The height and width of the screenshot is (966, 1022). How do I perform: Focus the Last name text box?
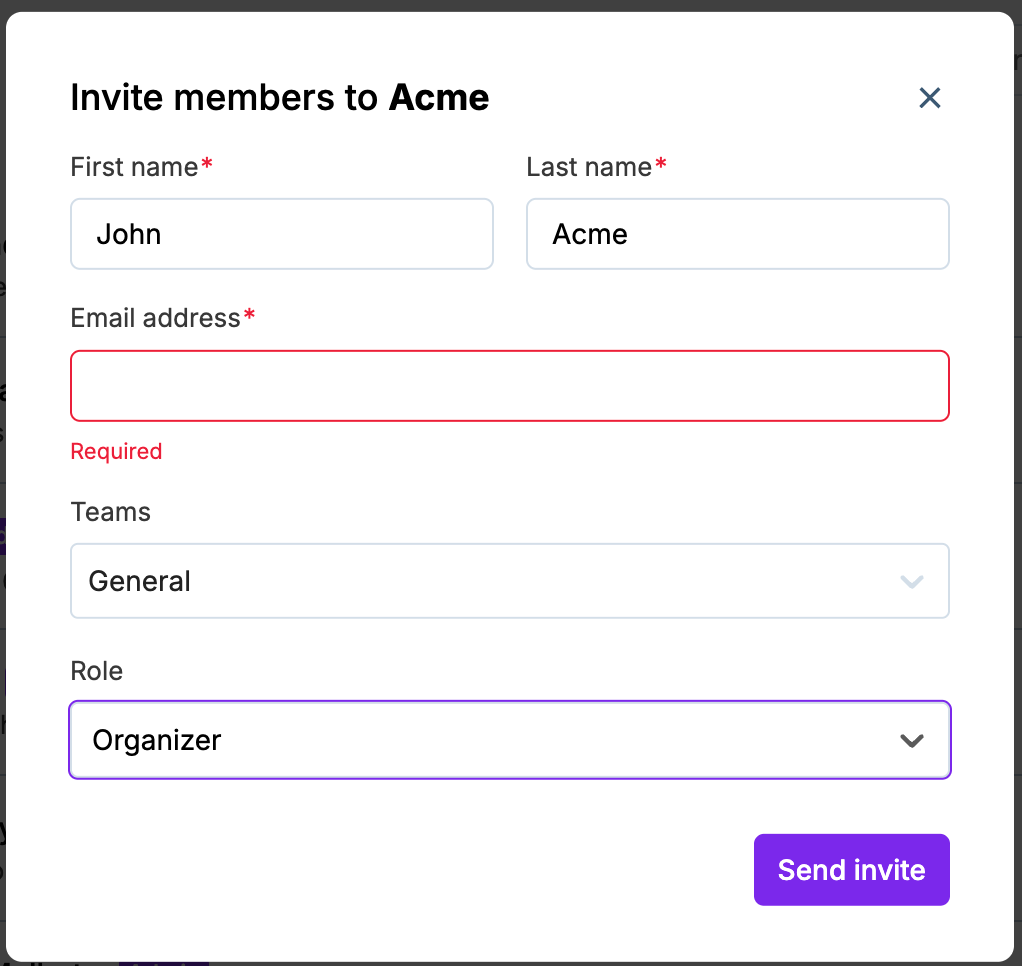tap(737, 234)
